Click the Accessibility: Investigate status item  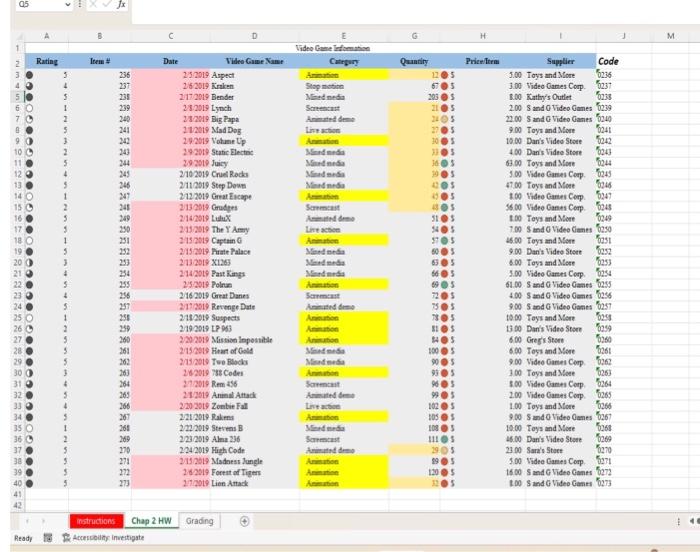point(103,538)
